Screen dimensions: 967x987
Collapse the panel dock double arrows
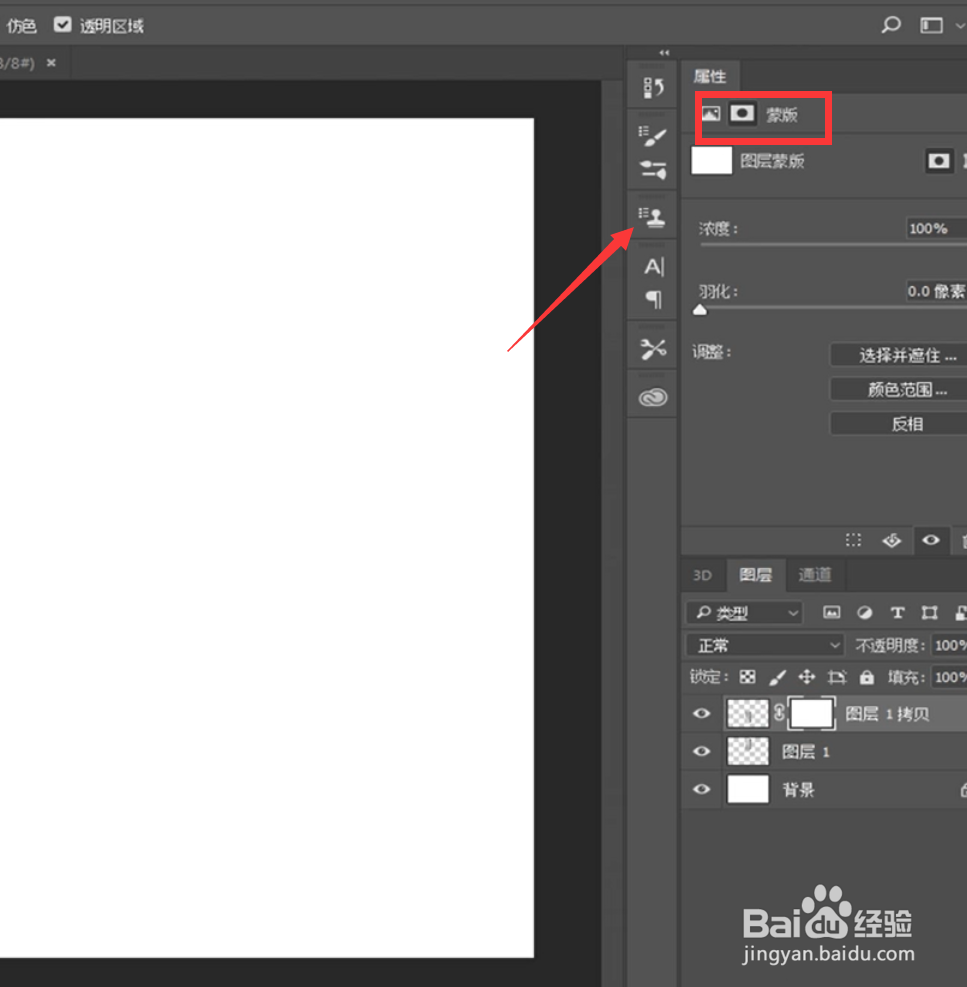pyautogui.click(x=664, y=53)
